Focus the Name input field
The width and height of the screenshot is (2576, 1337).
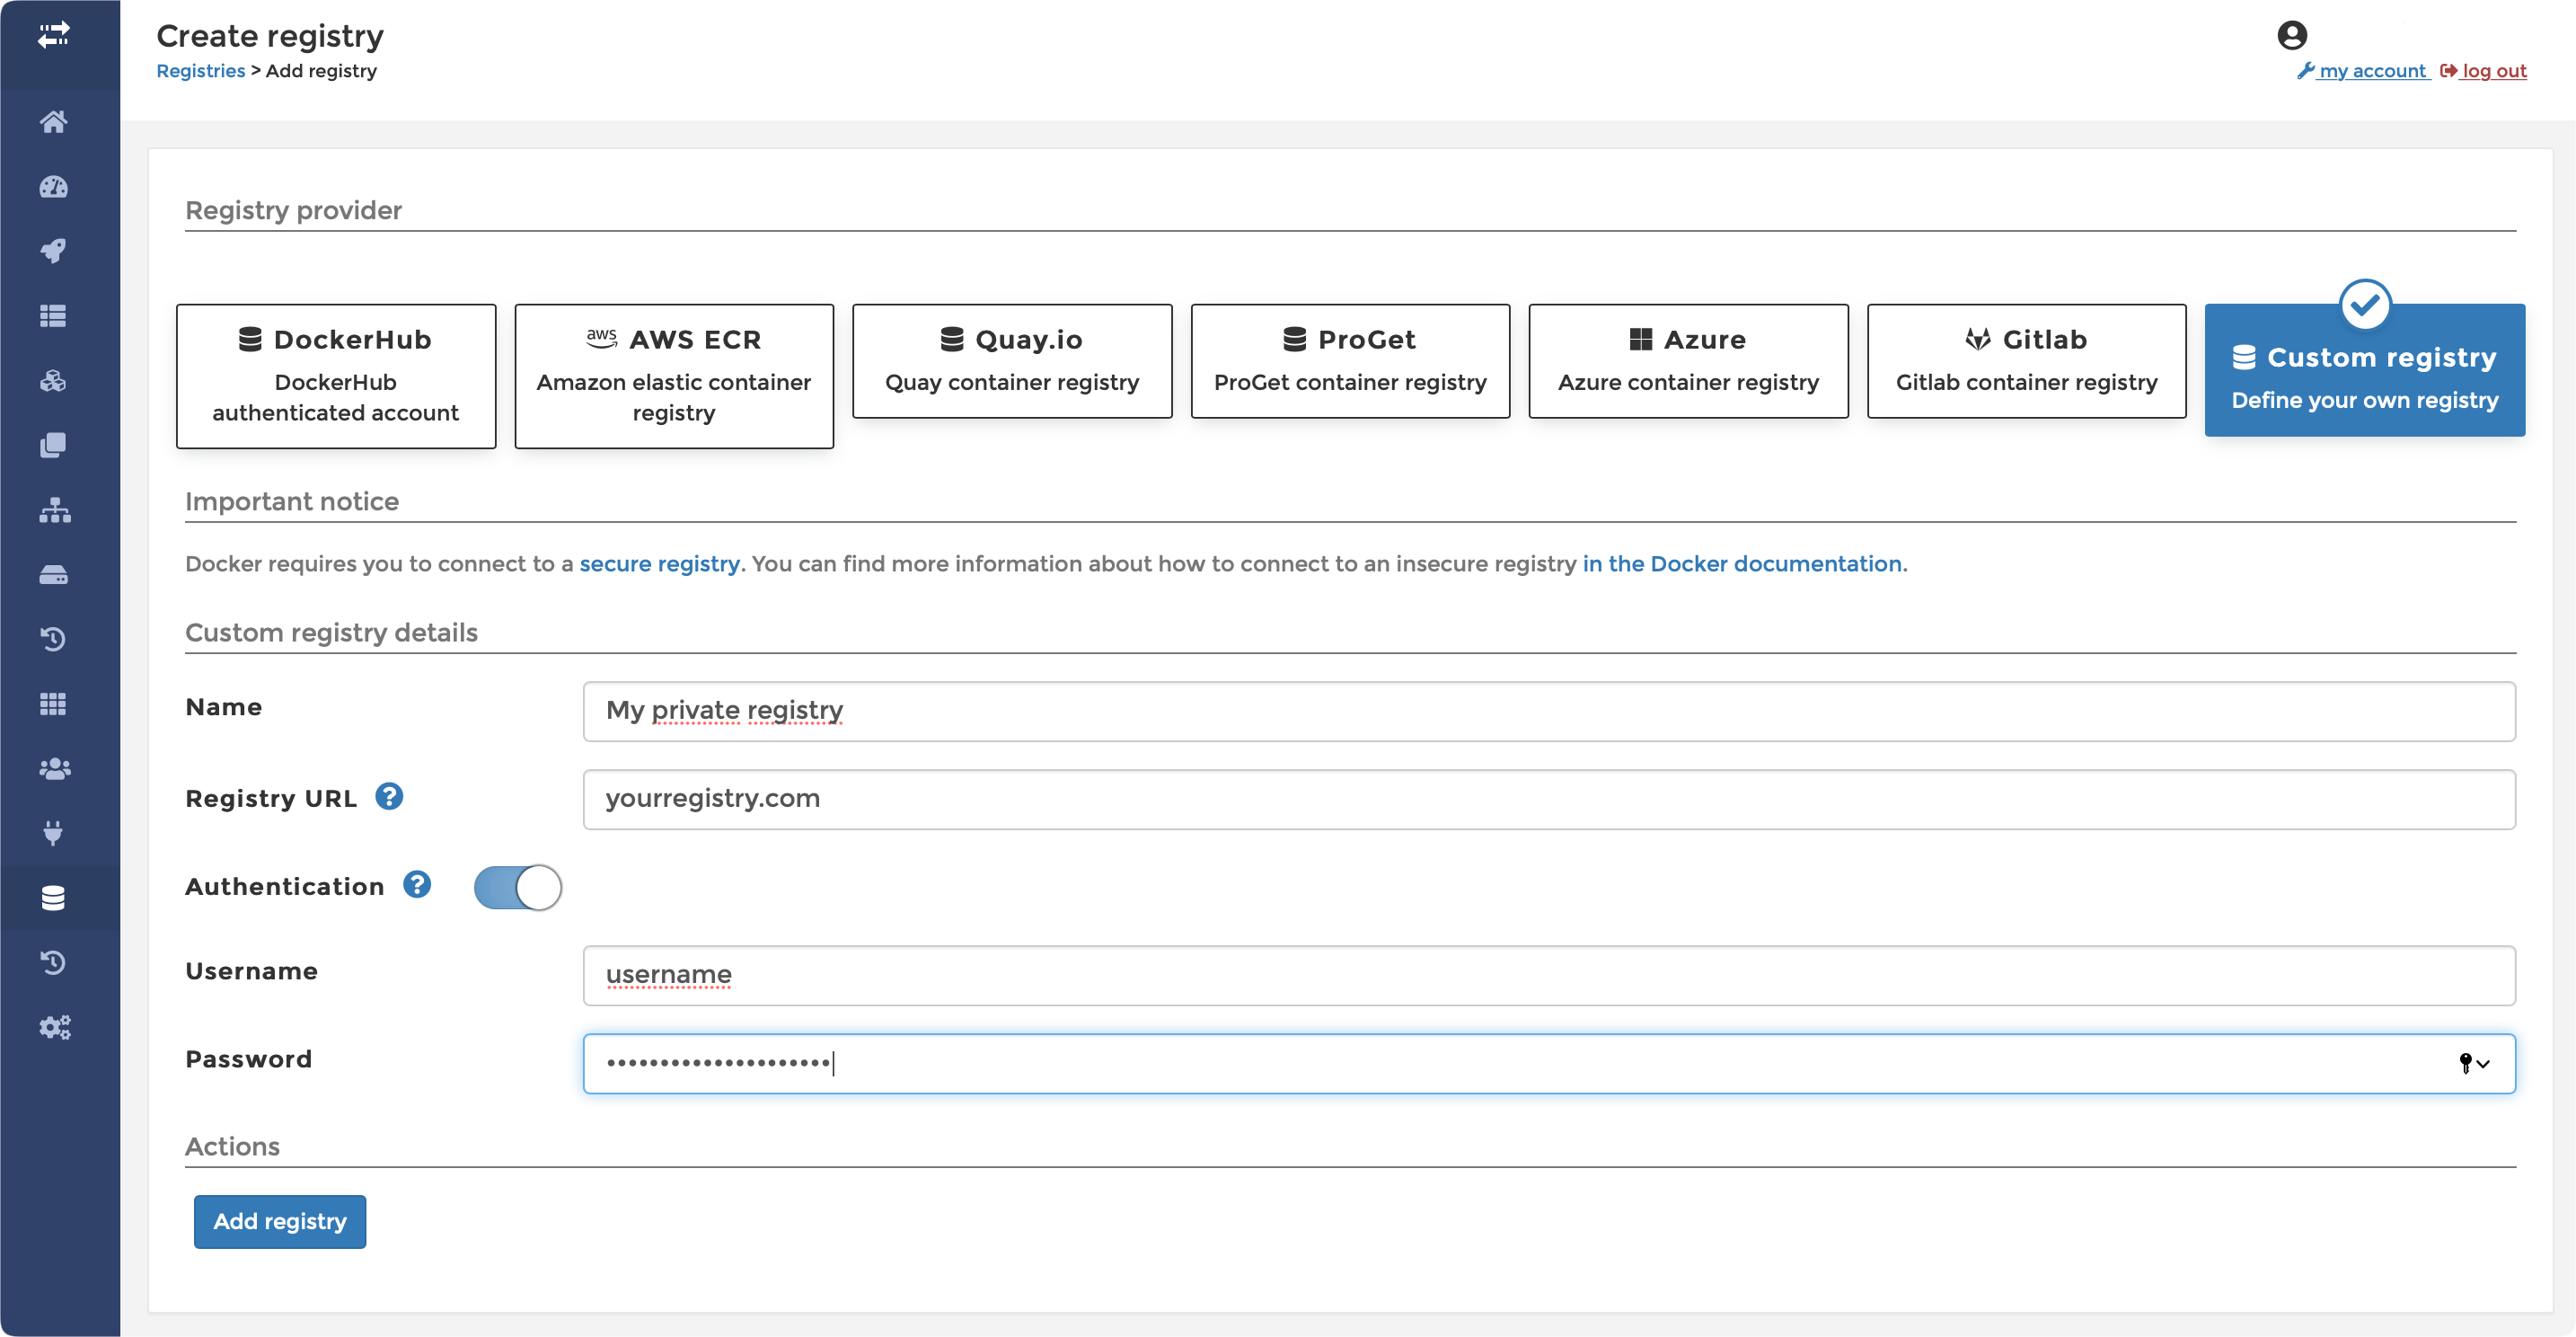coord(1549,712)
